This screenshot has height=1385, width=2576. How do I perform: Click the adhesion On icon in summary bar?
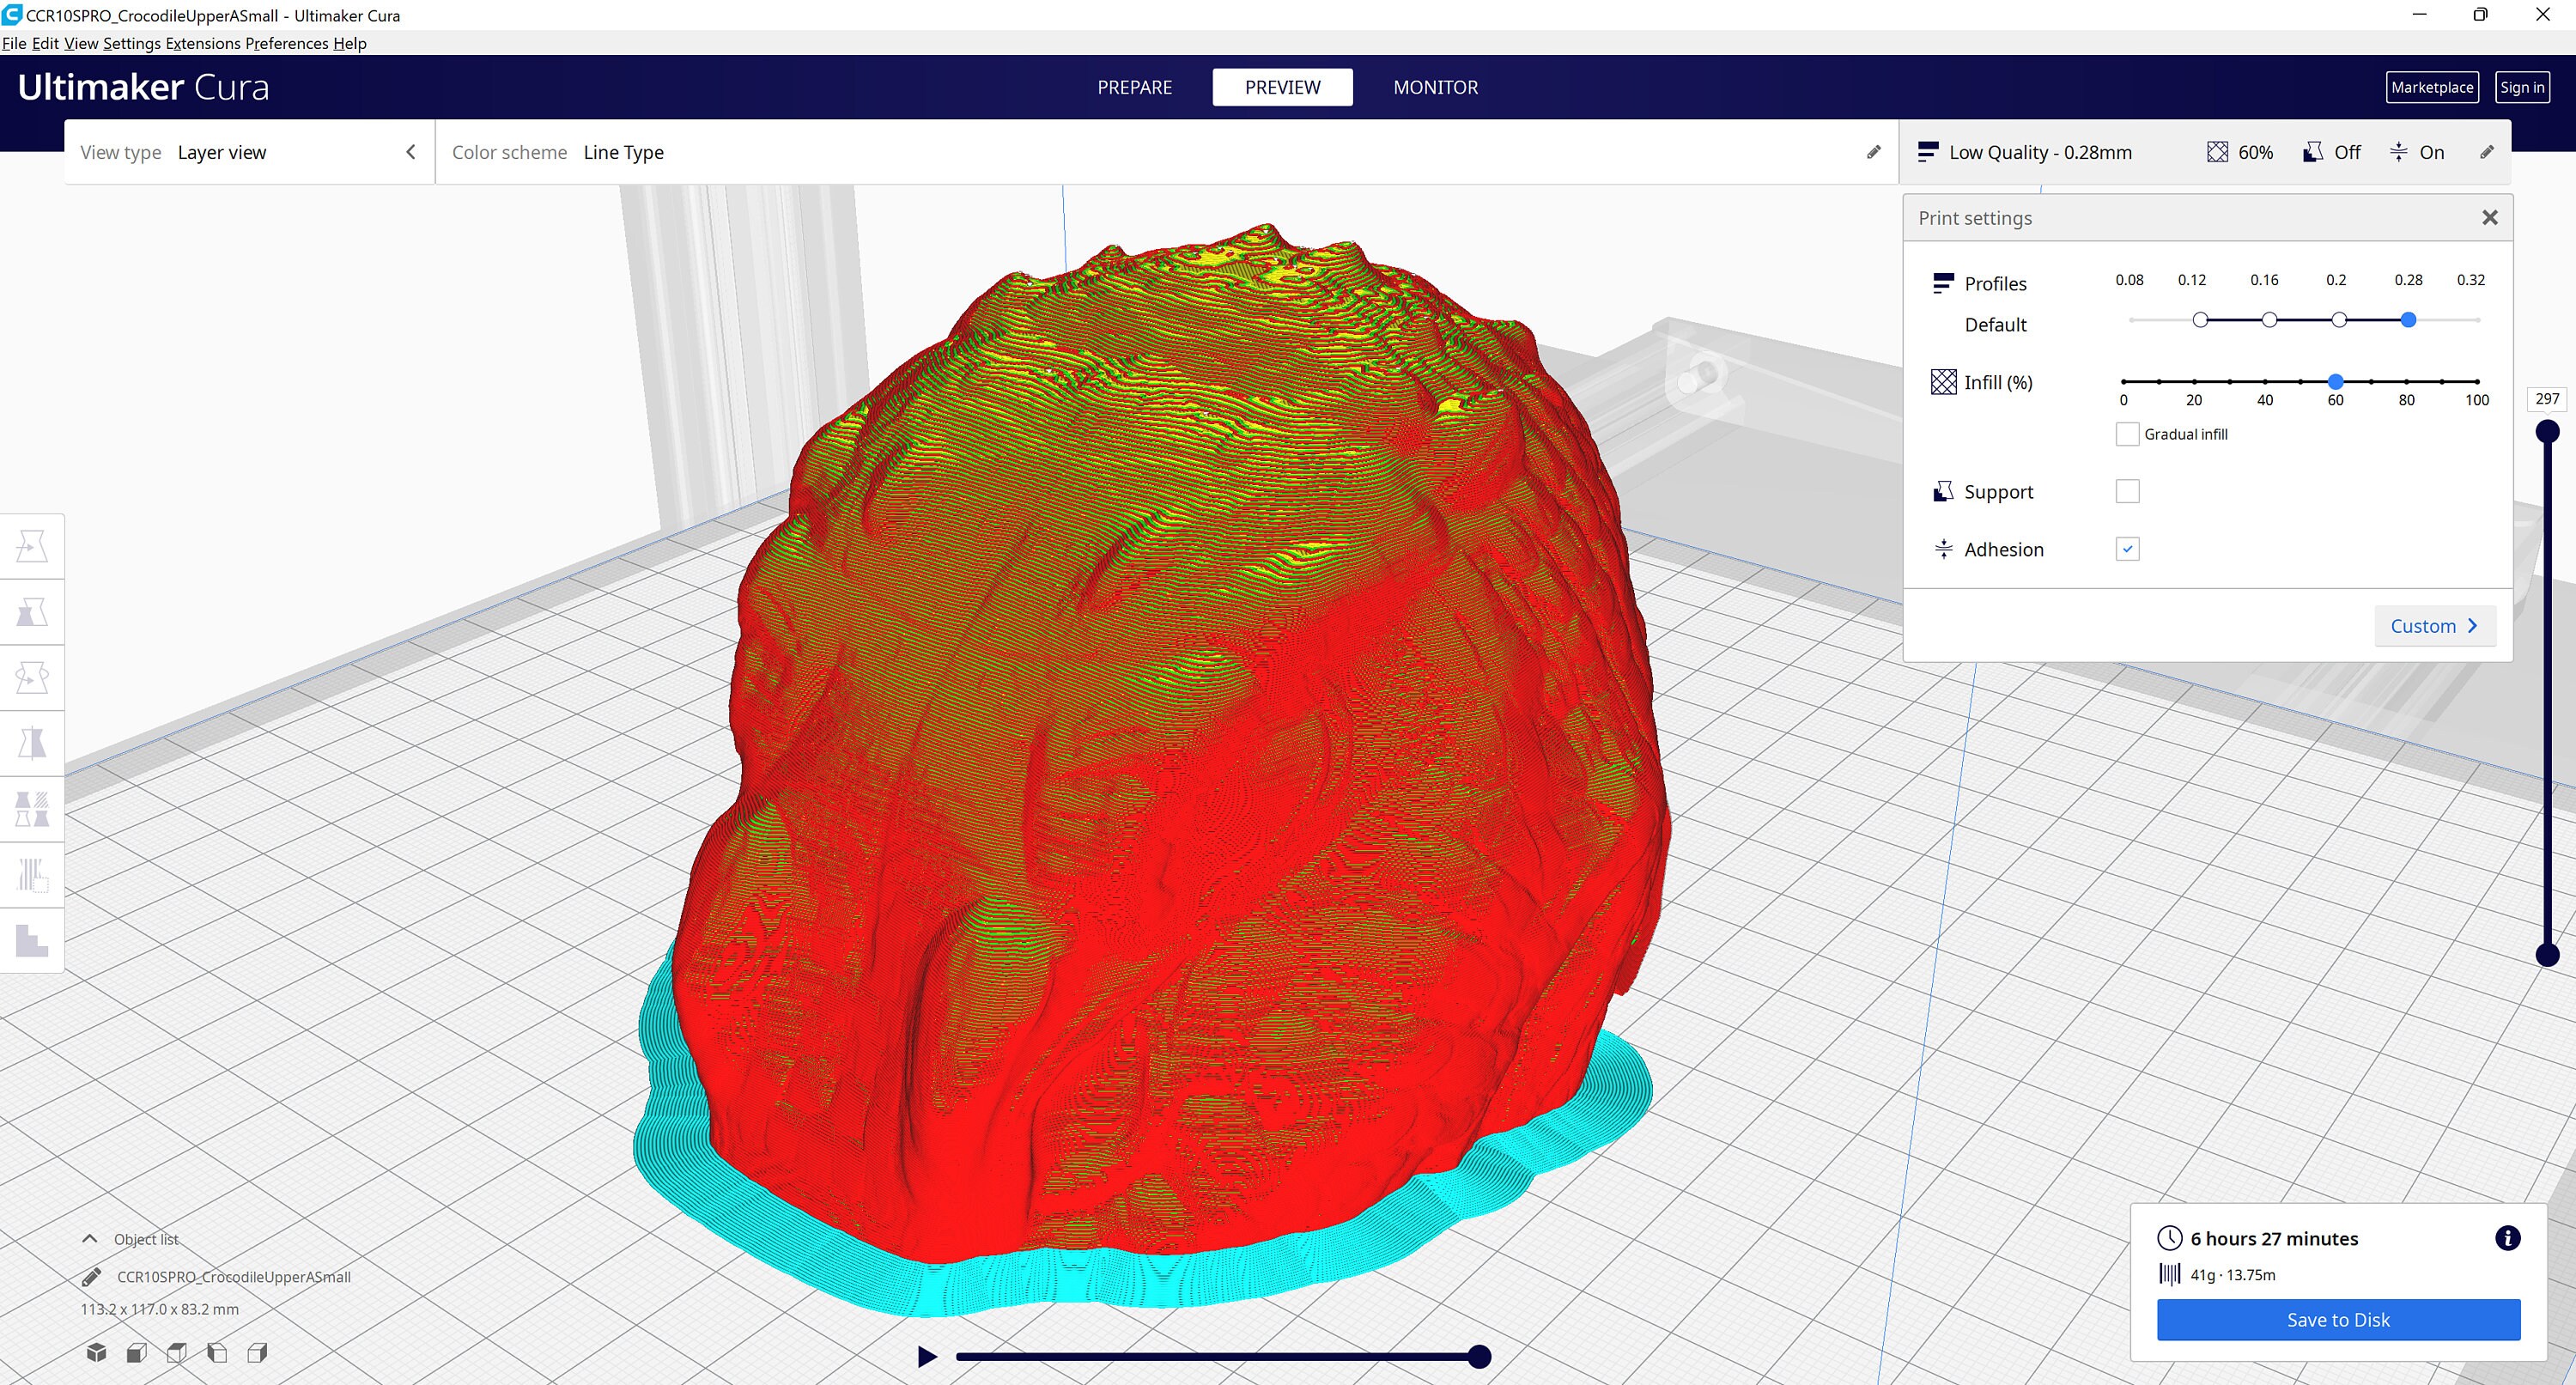(x=2398, y=152)
